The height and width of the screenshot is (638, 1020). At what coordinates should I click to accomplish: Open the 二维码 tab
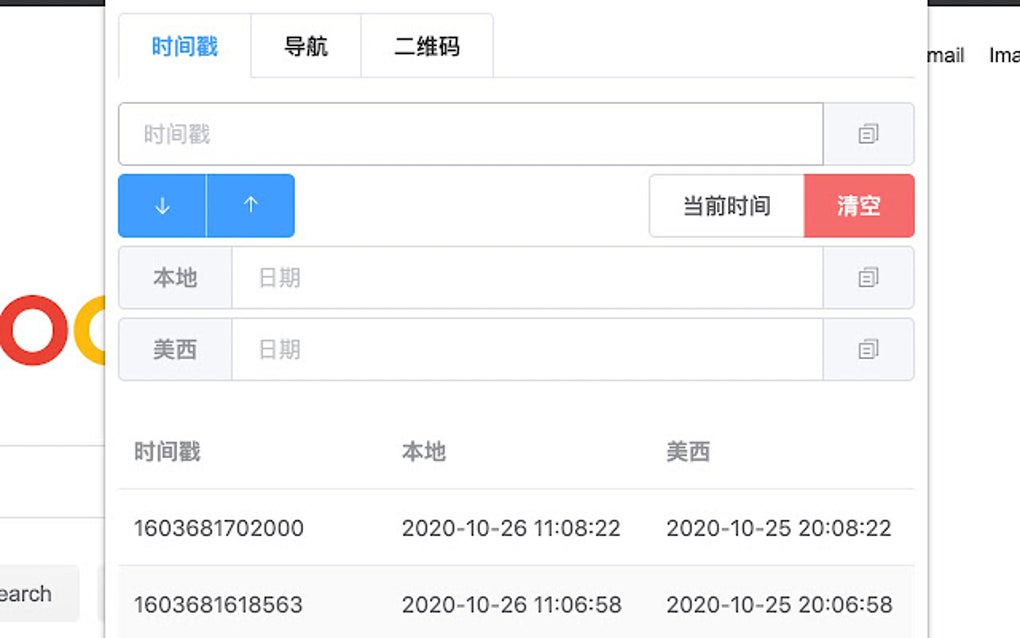(x=426, y=45)
